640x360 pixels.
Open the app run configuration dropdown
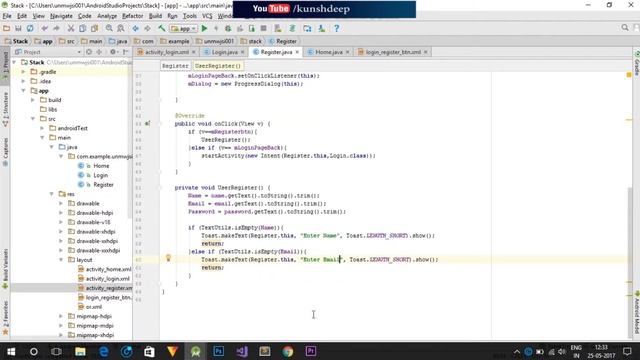[x=184, y=28]
